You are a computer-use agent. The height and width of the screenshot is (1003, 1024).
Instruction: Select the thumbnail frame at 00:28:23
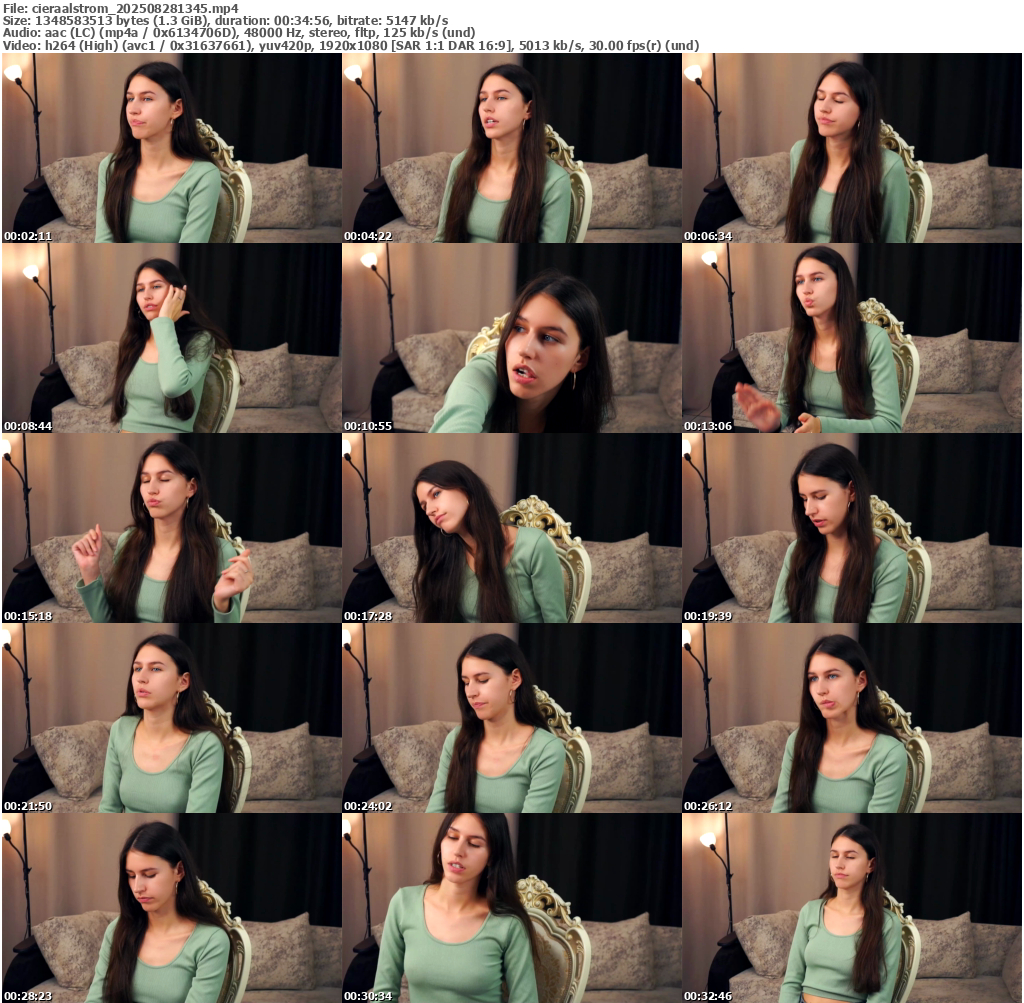(172, 908)
